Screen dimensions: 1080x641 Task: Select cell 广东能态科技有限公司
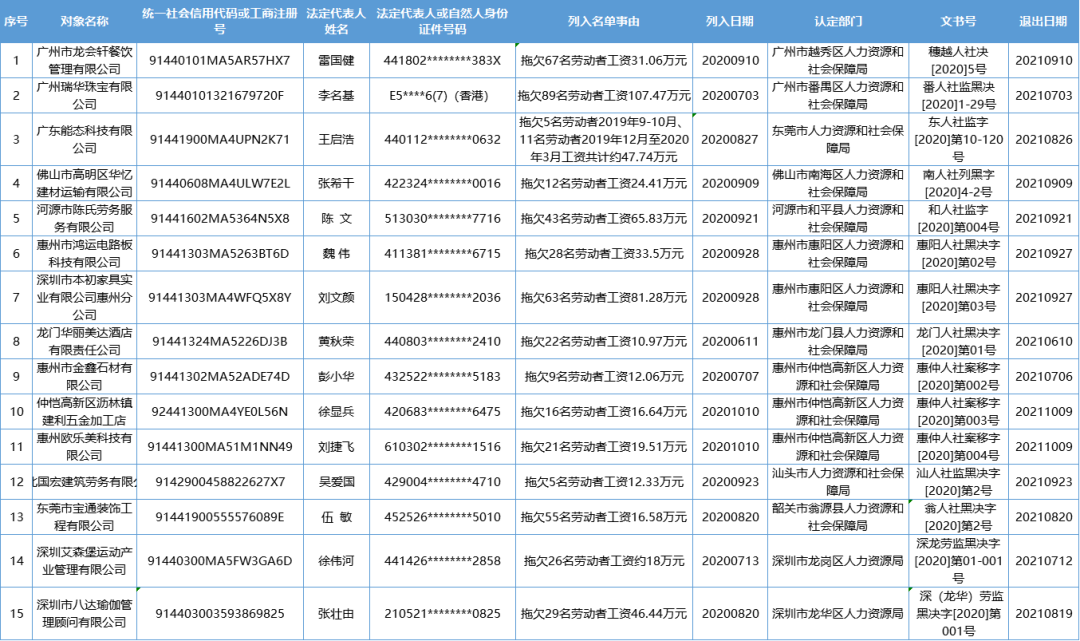pyautogui.click(x=84, y=139)
